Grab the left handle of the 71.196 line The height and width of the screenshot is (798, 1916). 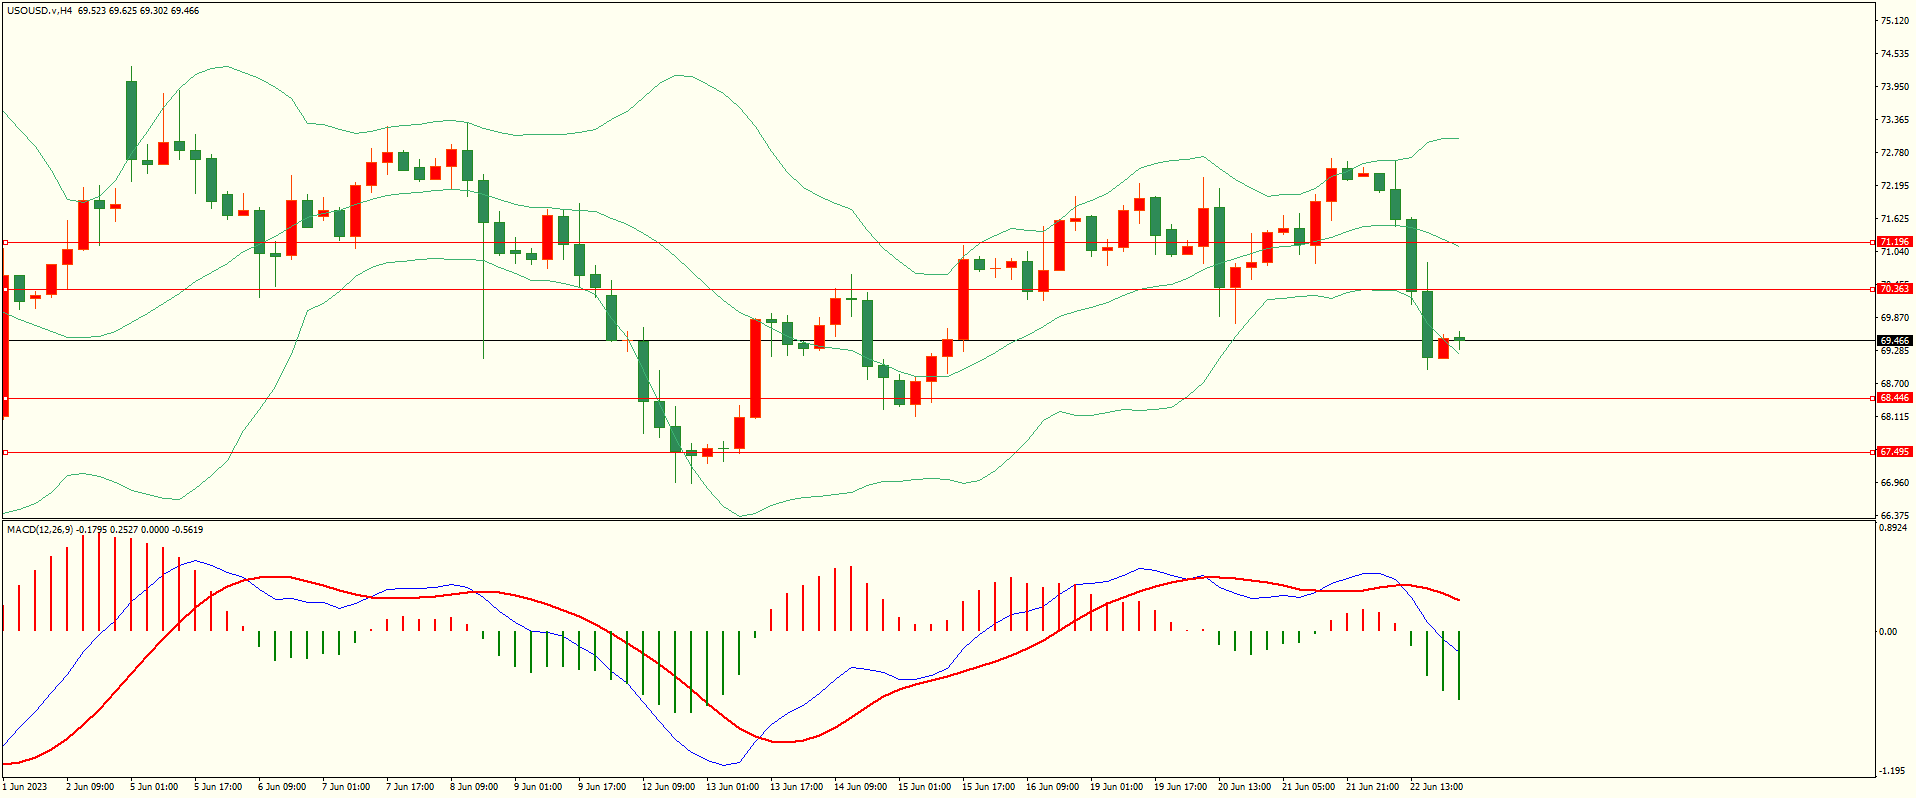click(x=5, y=242)
